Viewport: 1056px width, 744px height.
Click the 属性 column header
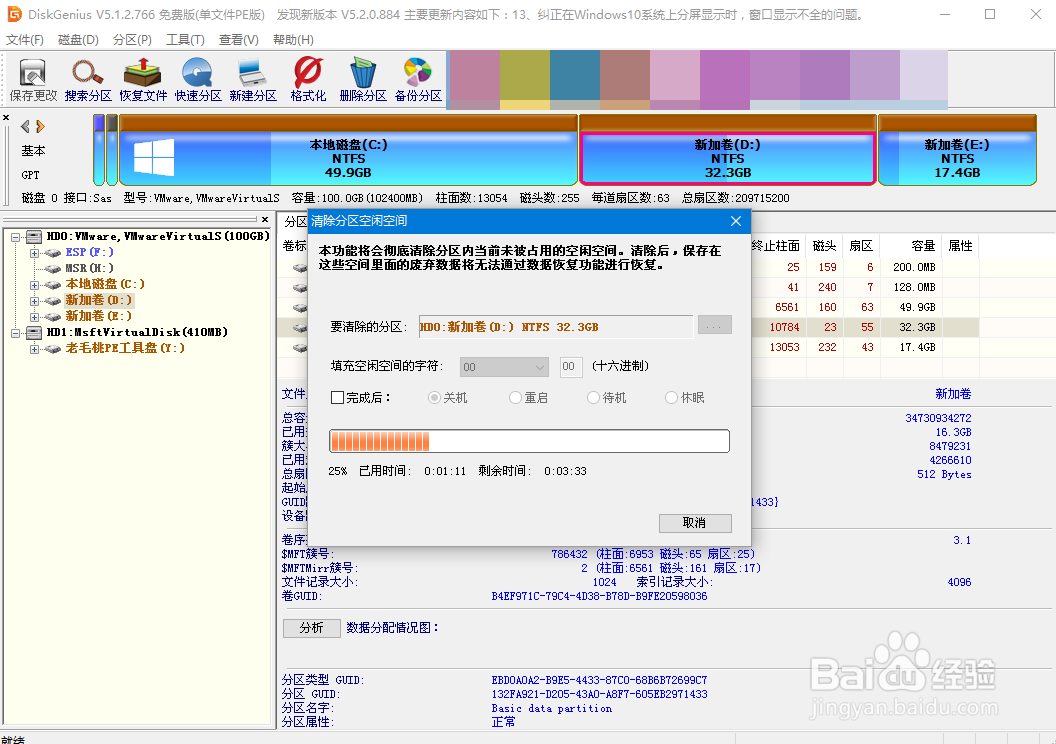click(960, 246)
